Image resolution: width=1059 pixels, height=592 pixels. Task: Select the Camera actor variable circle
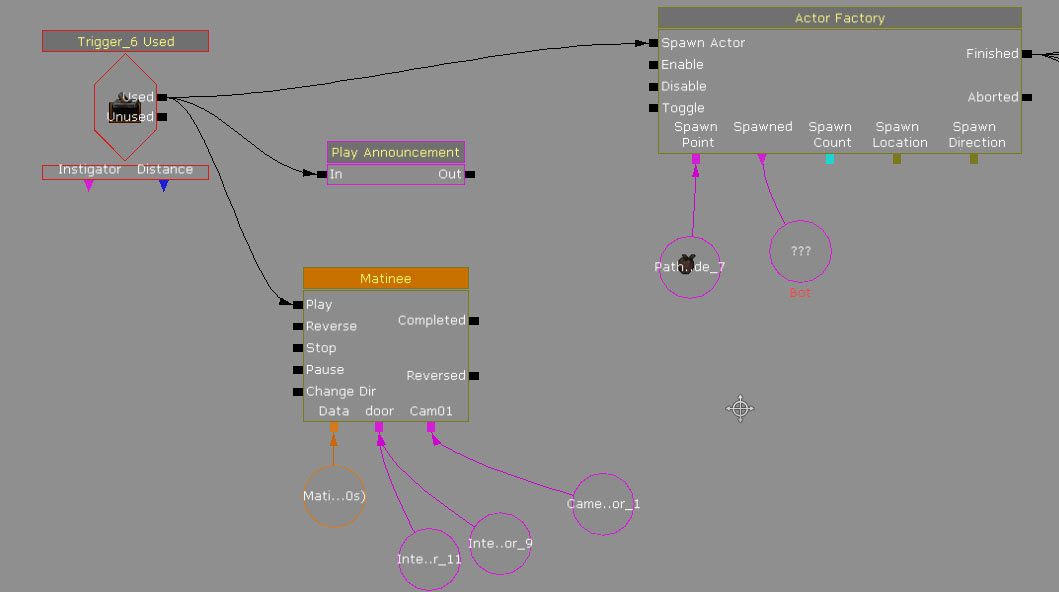coord(603,504)
